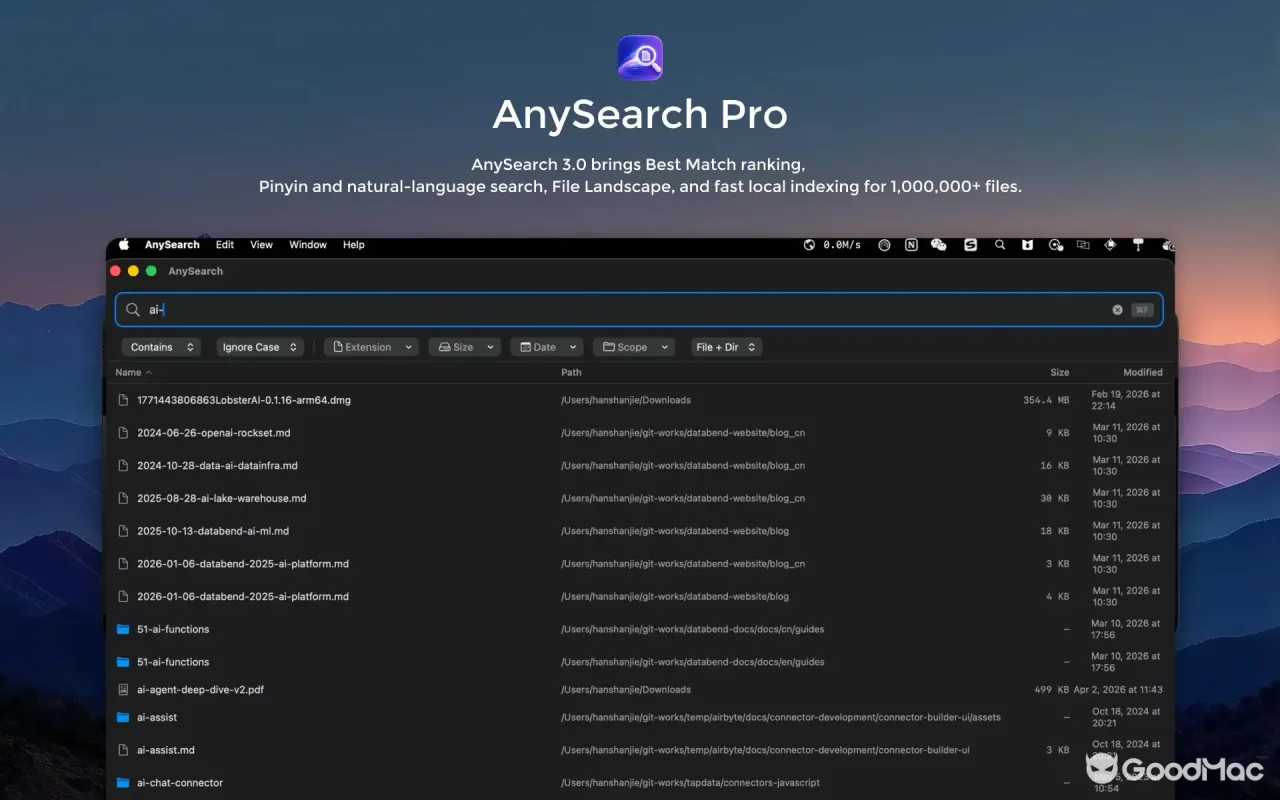Click the 354.4 MB size value

1046,400
